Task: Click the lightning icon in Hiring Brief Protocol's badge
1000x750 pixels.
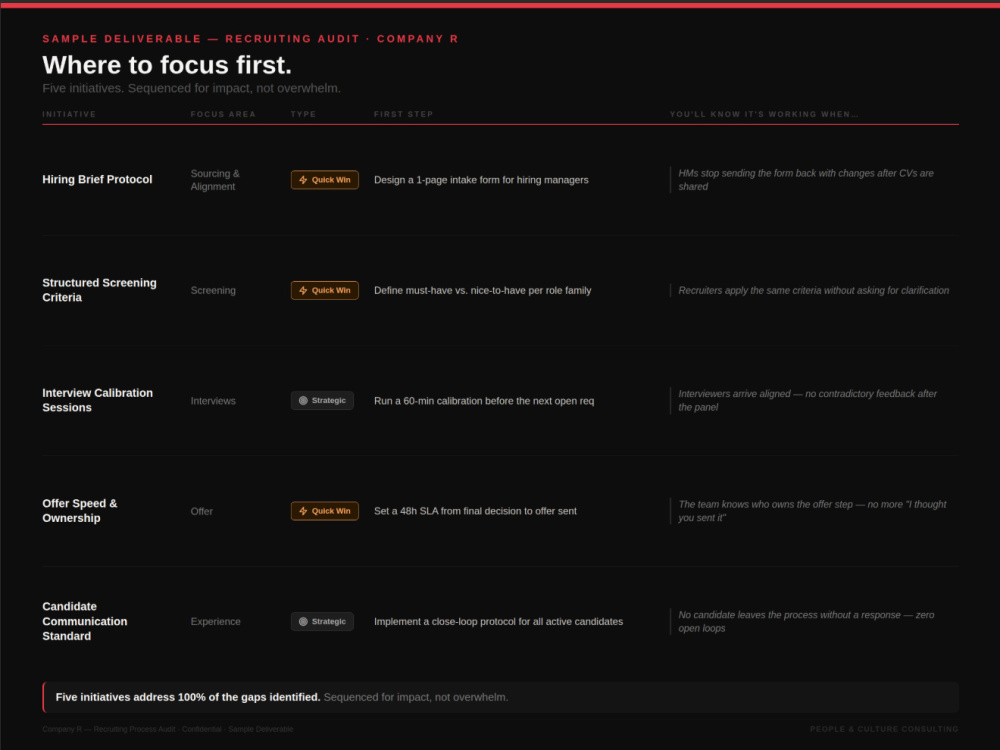Action: pos(303,180)
